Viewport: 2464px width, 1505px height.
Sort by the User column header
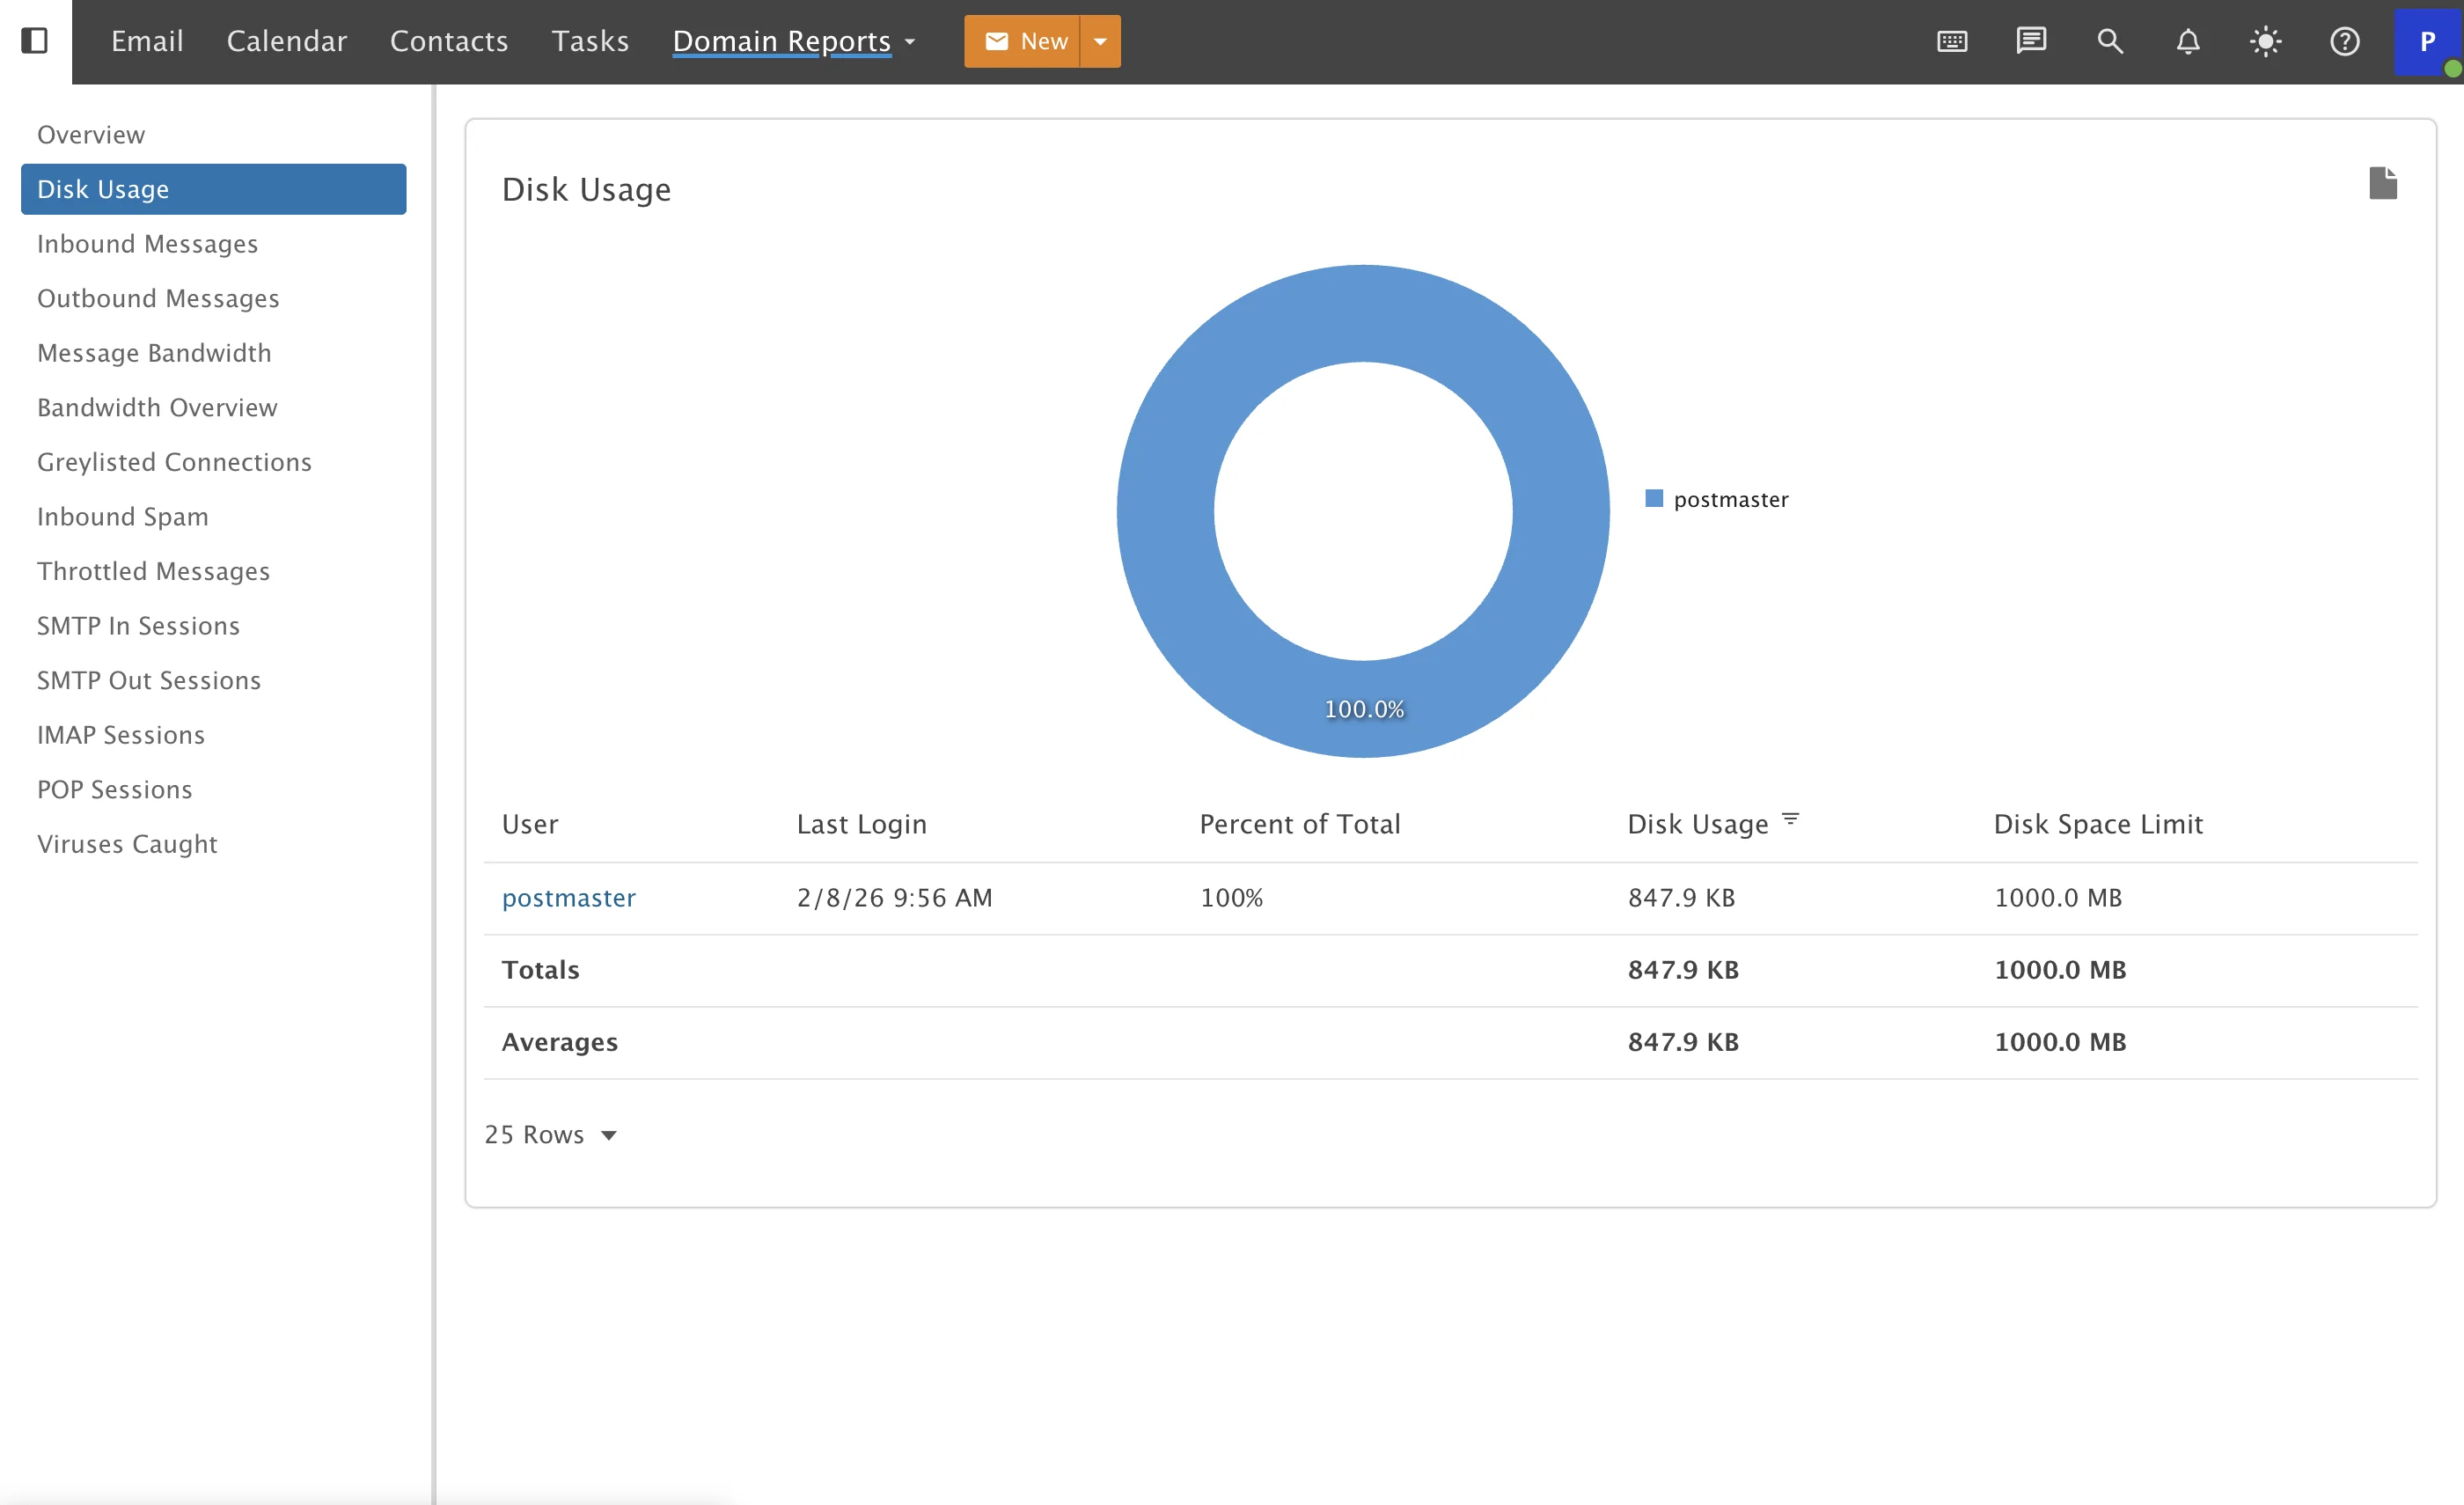pyautogui.click(x=530, y=823)
